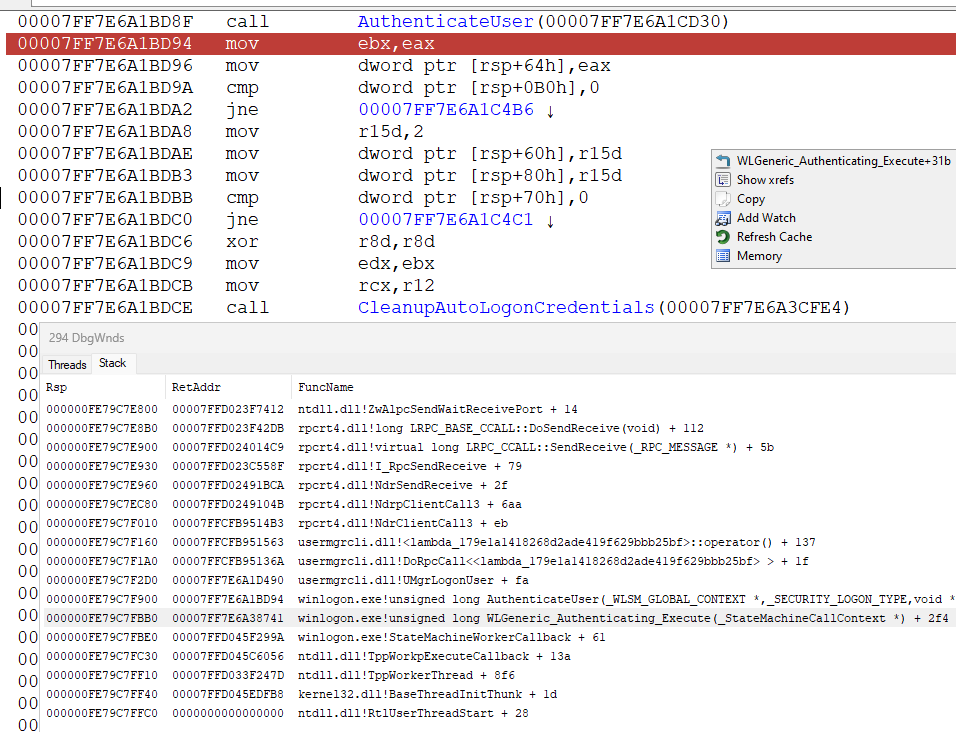Viewport: 956px width, 732px height.
Task: Select address 00007FF7E6A1BD9A cmp line
Action: click(x=105, y=88)
